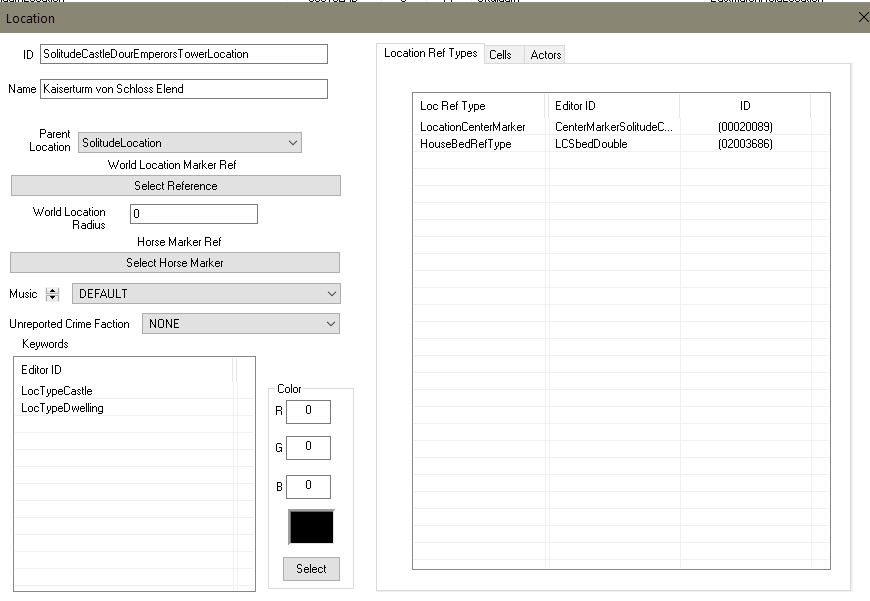Switch to the Actors tab
Viewport: 870px width, 601px height.
coord(546,55)
